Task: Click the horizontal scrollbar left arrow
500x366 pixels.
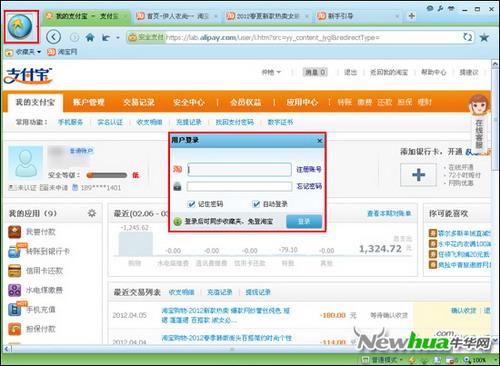Action: (7, 349)
